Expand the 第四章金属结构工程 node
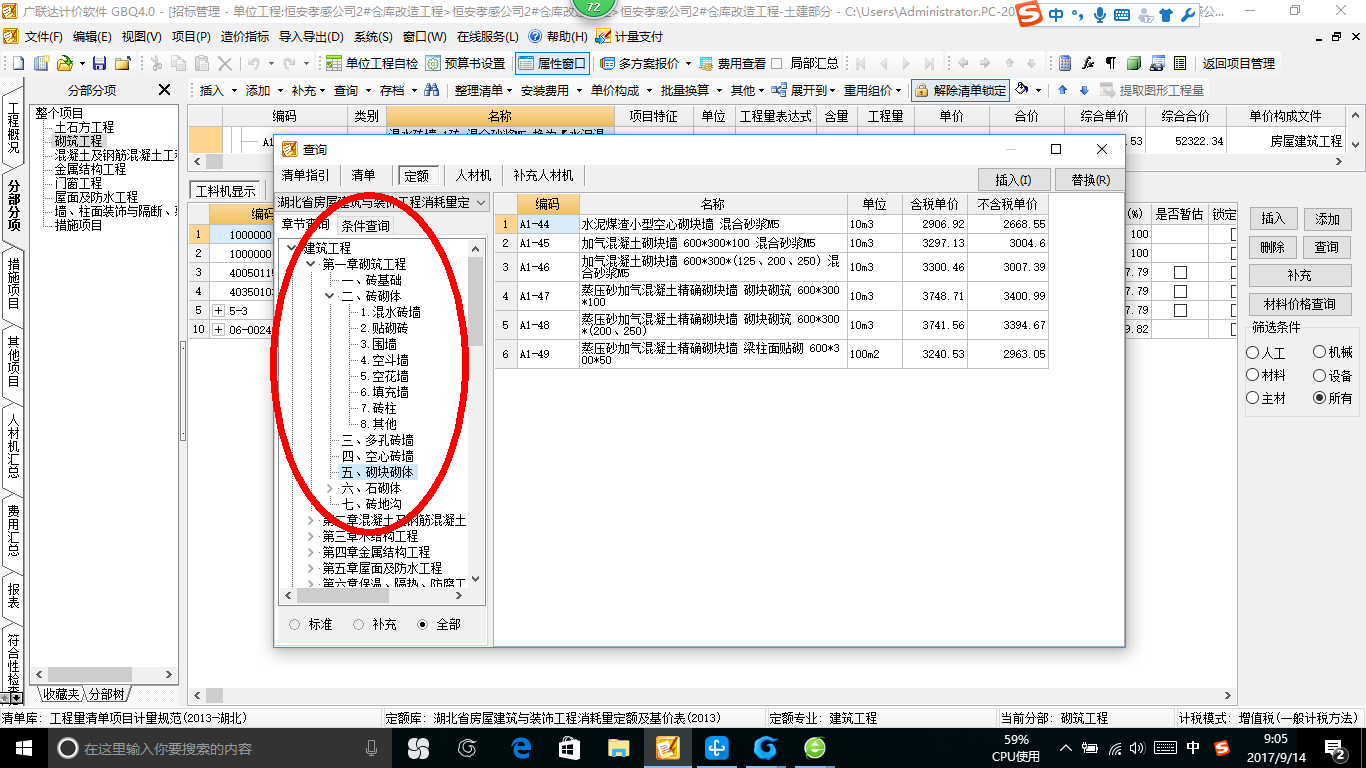This screenshot has height=768, width=1366. [x=310, y=552]
